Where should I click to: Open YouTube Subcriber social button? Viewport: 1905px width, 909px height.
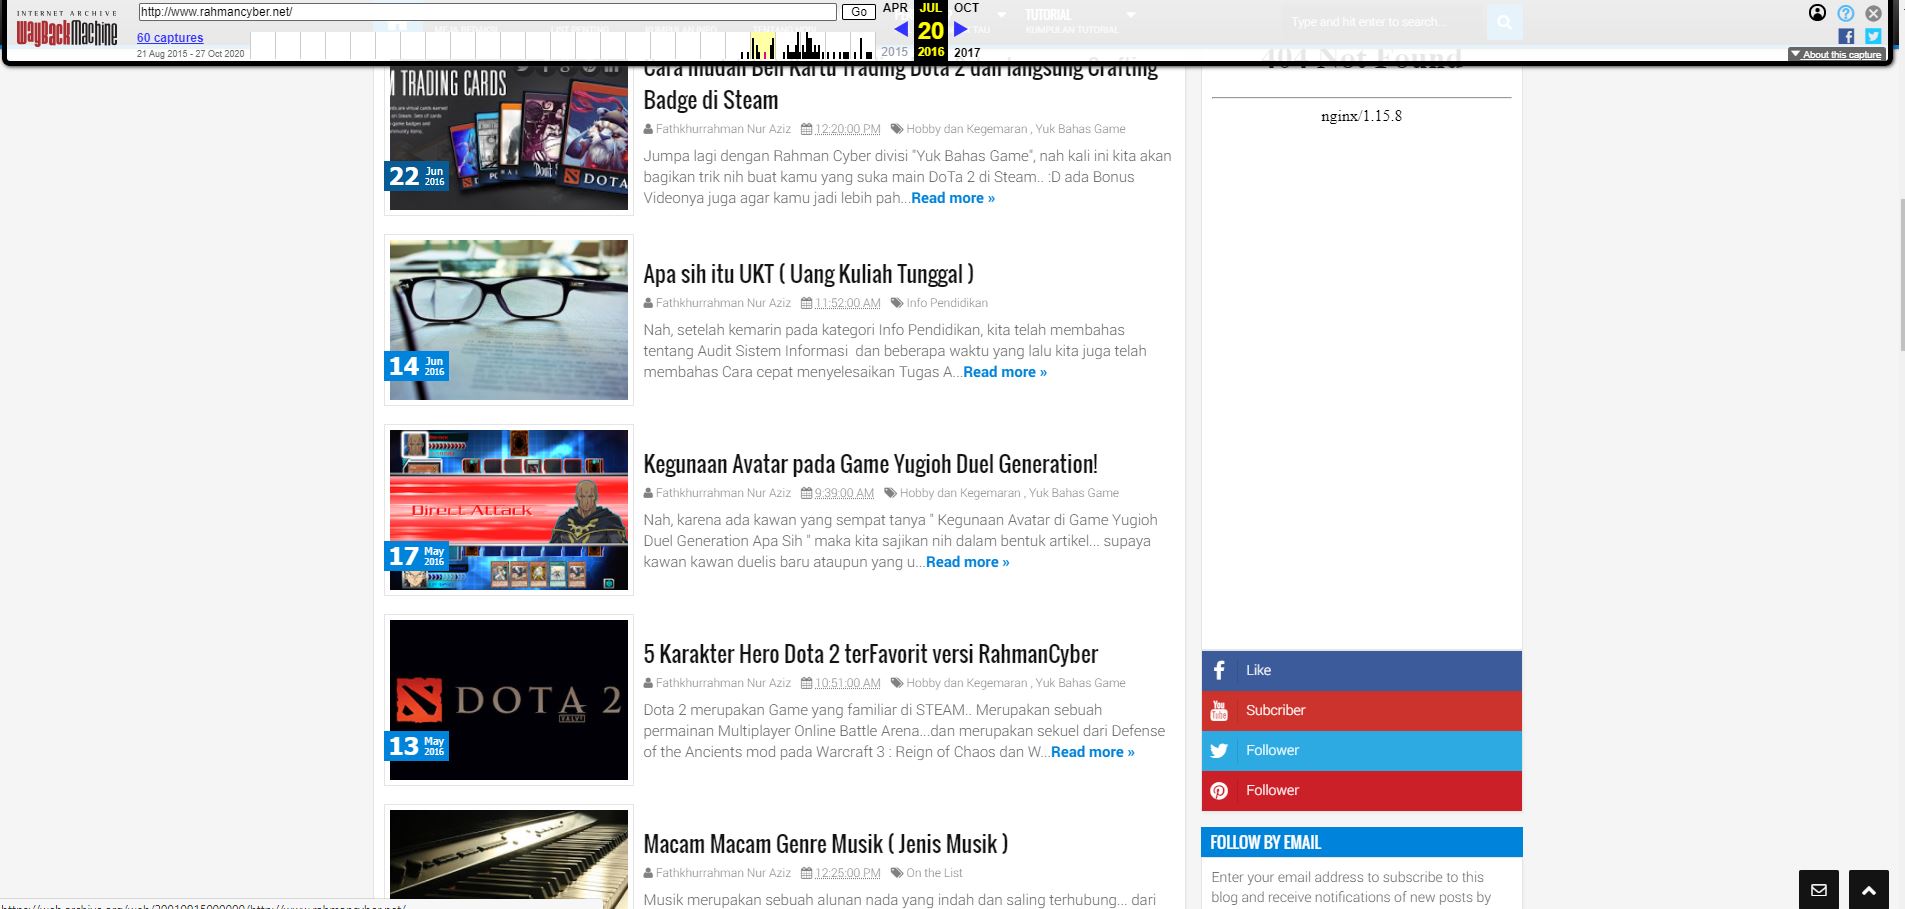pos(1361,710)
